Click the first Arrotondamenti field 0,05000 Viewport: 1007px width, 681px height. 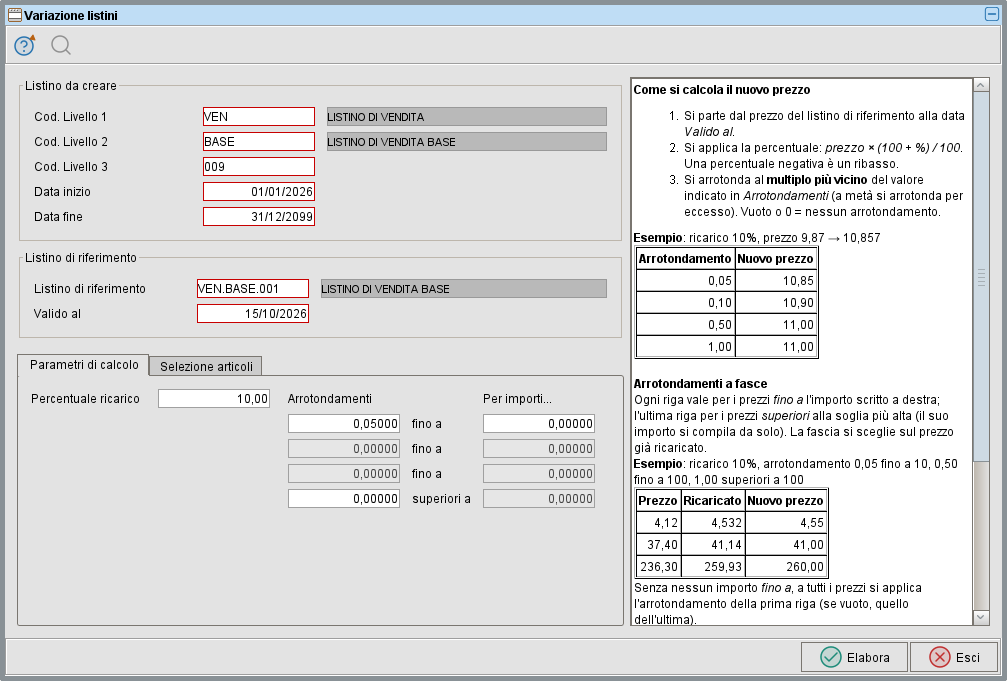[x=344, y=423]
